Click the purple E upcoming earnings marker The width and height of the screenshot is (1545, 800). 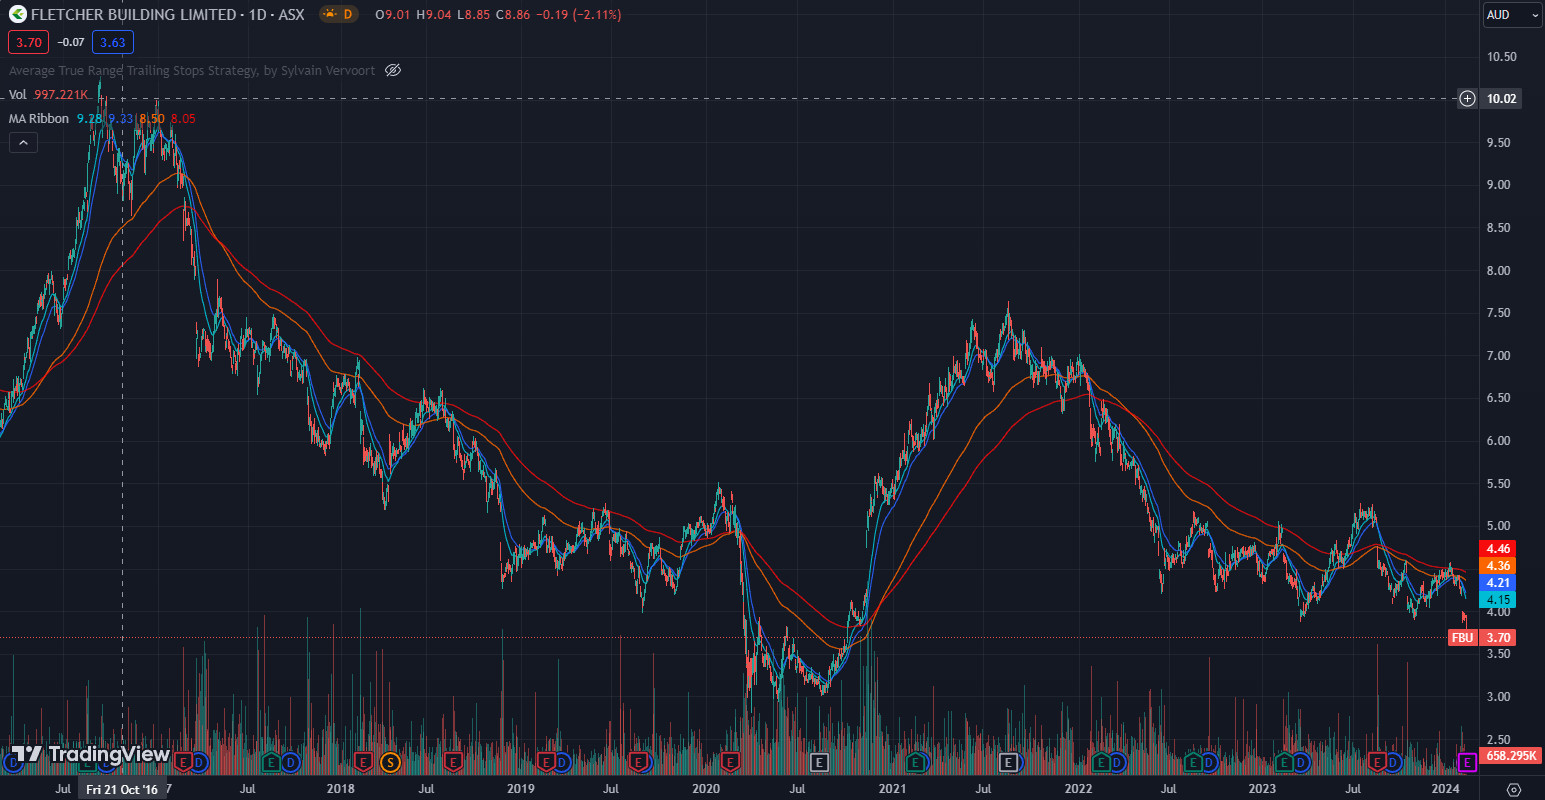pyautogui.click(x=1467, y=762)
